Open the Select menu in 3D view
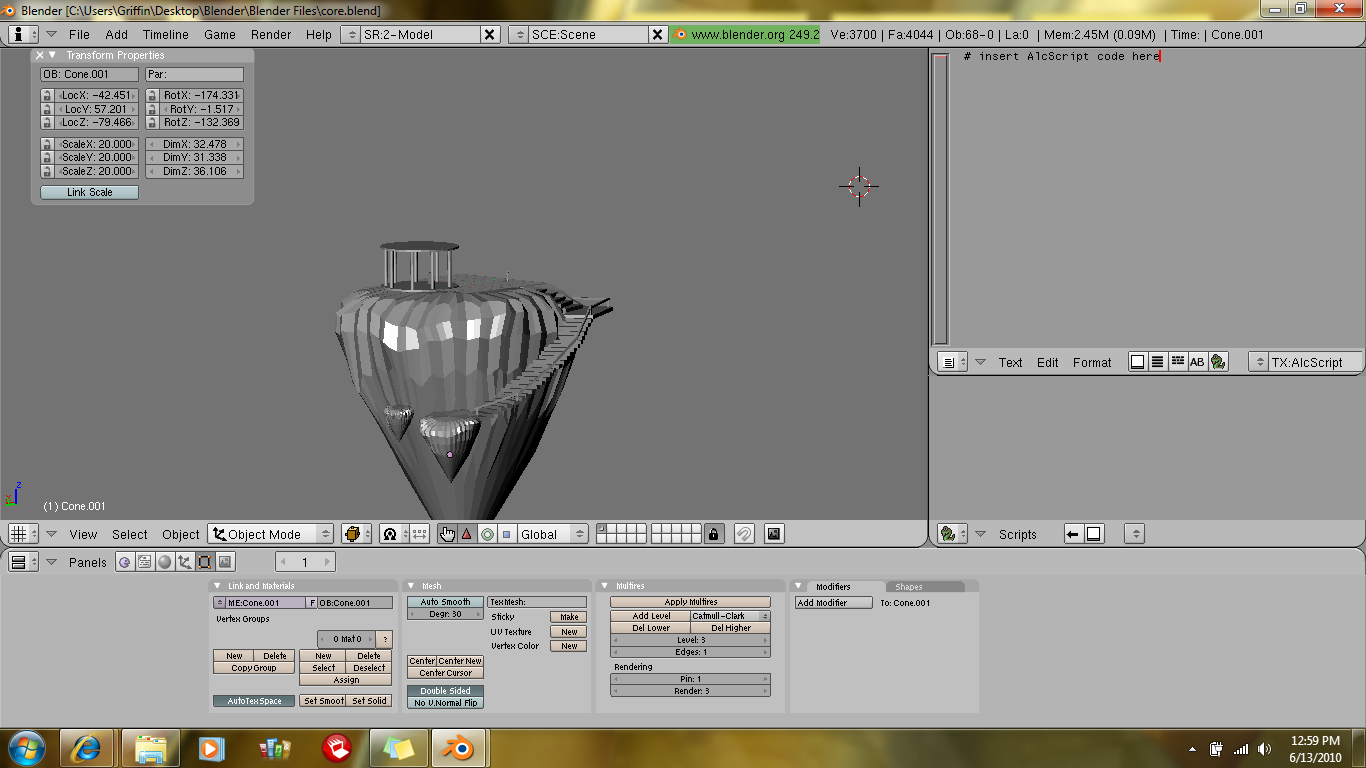 click(x=129, y=534)
